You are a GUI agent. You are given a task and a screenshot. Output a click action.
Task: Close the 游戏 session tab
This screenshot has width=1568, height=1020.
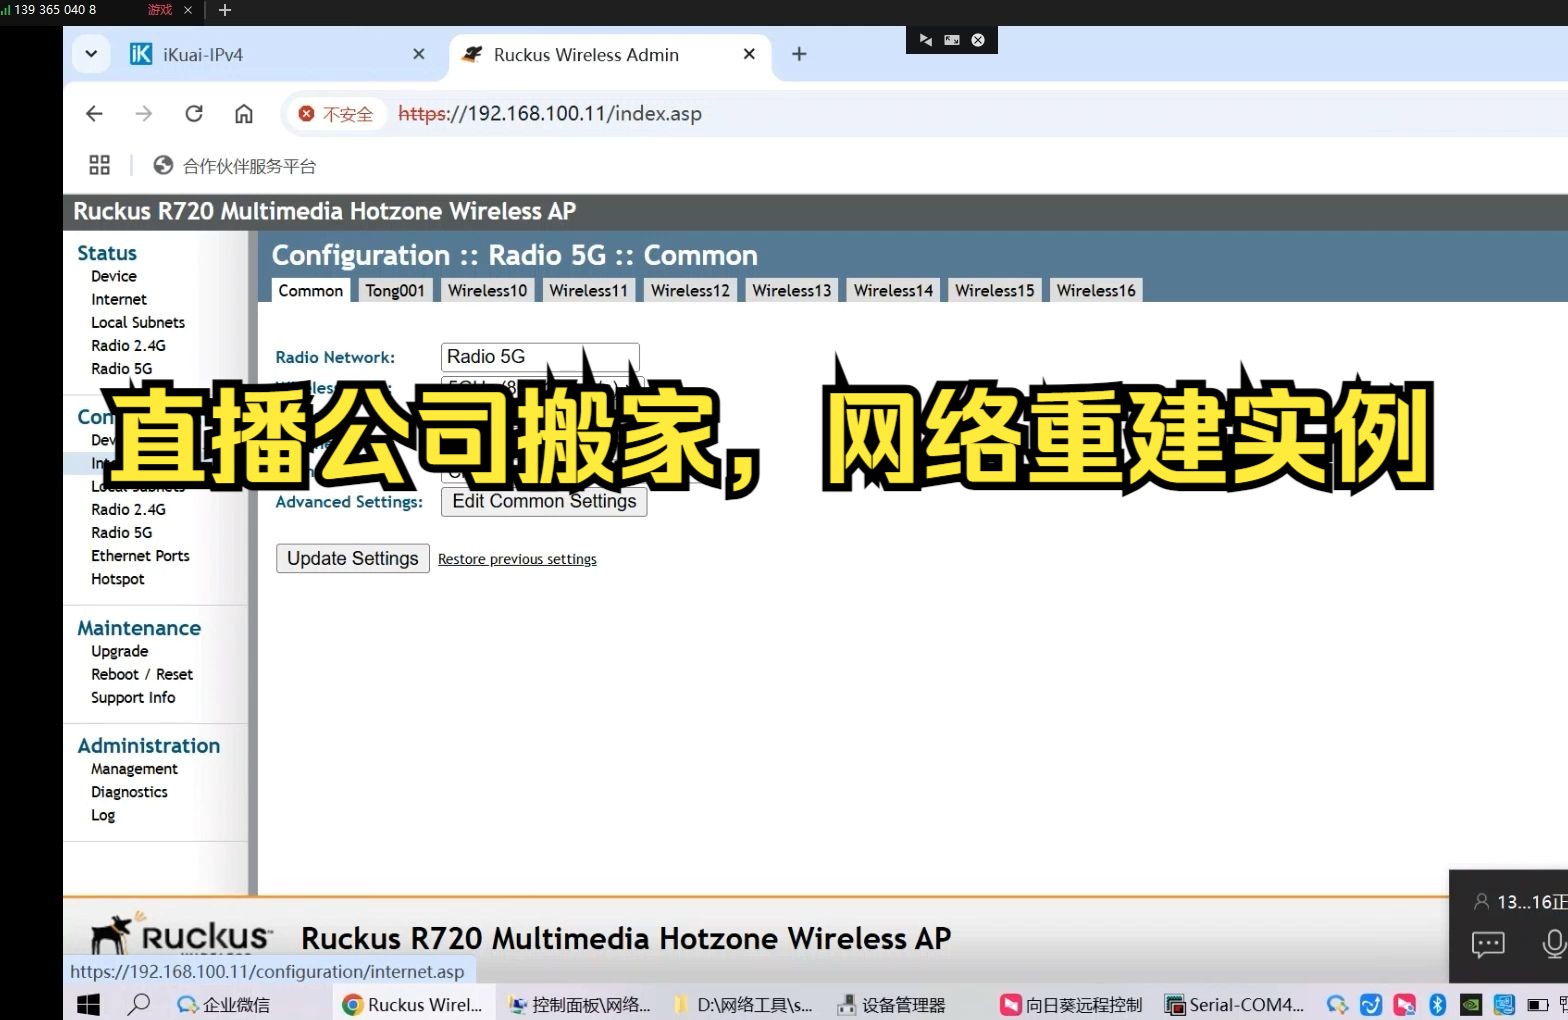click(x=187, y=10)
